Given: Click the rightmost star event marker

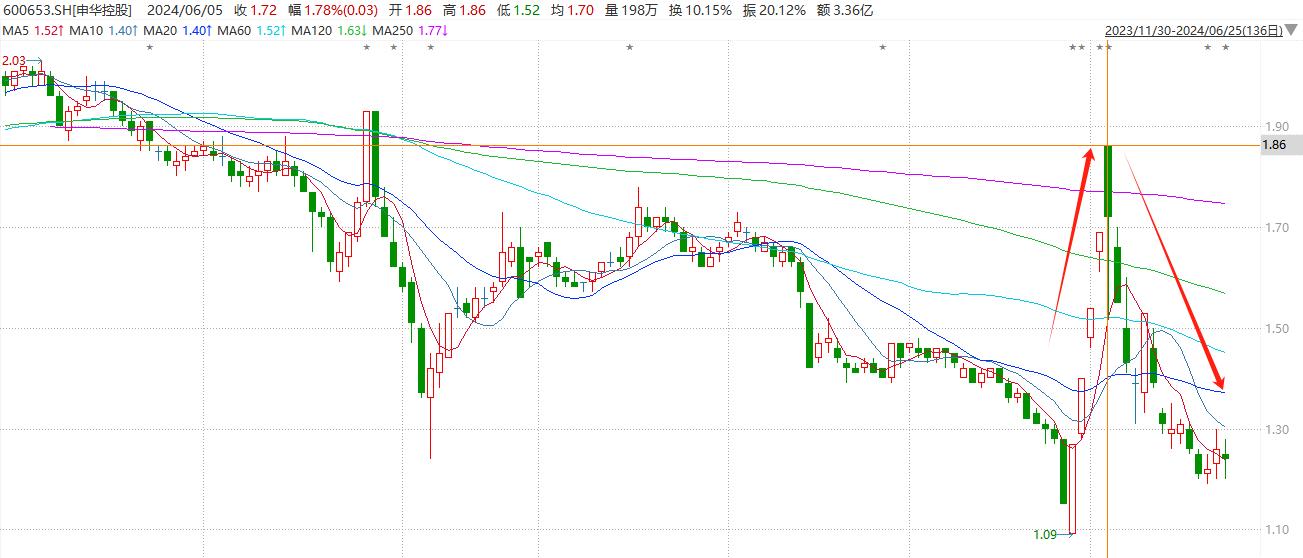Looking at the screenshot, I should (x=1225, y=48).
